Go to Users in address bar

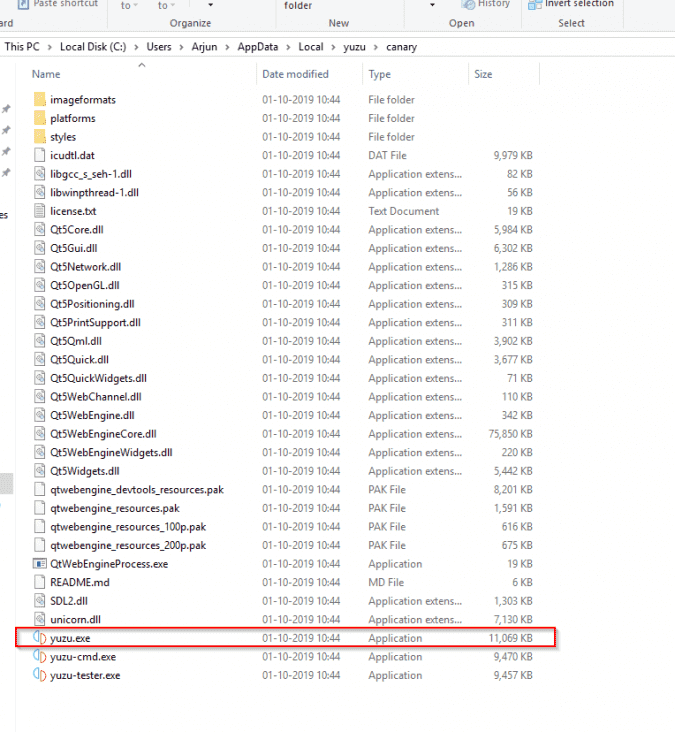pos(159,47)
